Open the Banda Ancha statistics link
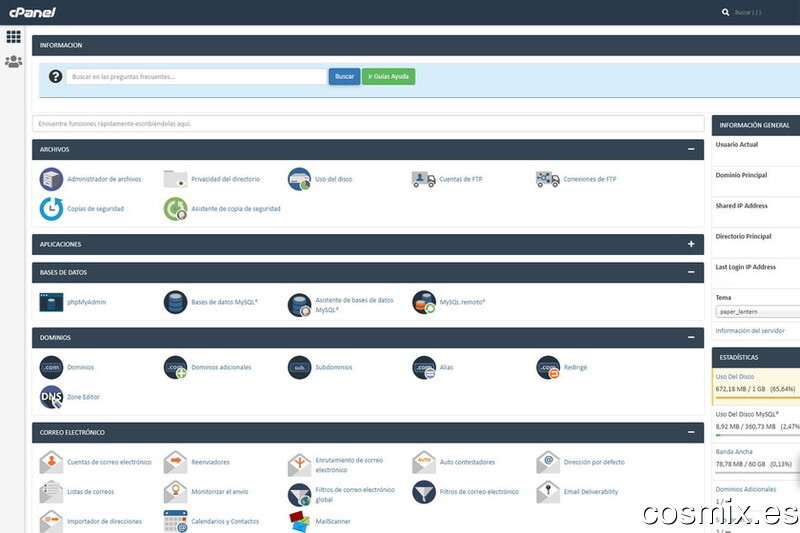The height and width of the screenshot is (533, 800). (734, 451)
